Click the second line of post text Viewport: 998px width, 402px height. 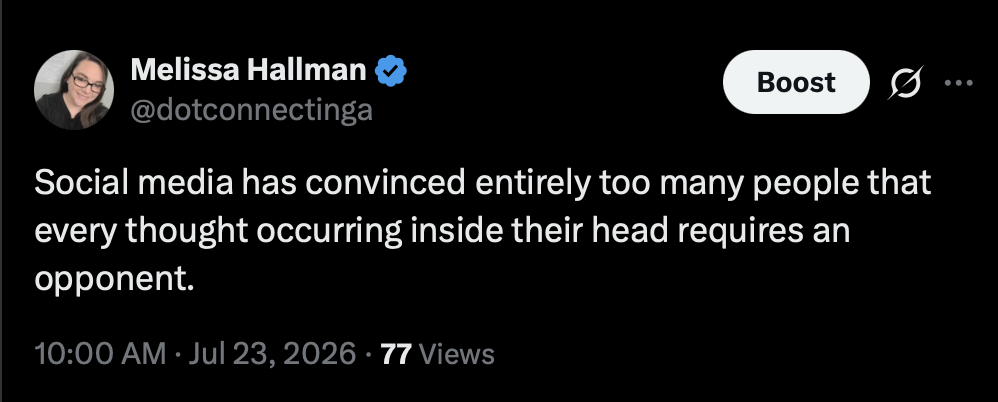(442, 232)
